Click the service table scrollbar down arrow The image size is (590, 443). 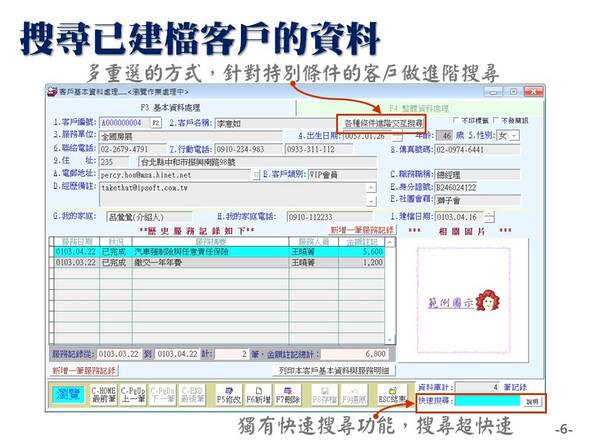[390, 339]
